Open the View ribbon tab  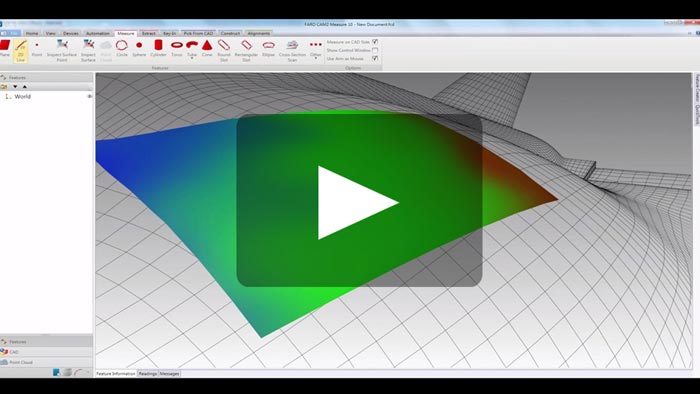click(50, 33)
